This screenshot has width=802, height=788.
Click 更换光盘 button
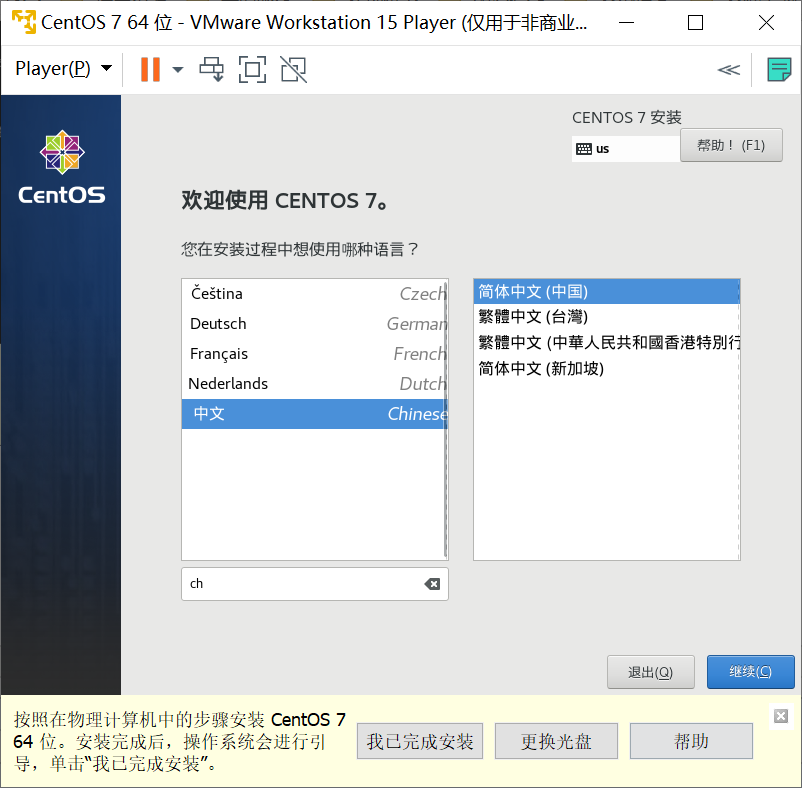click(556, 741)
